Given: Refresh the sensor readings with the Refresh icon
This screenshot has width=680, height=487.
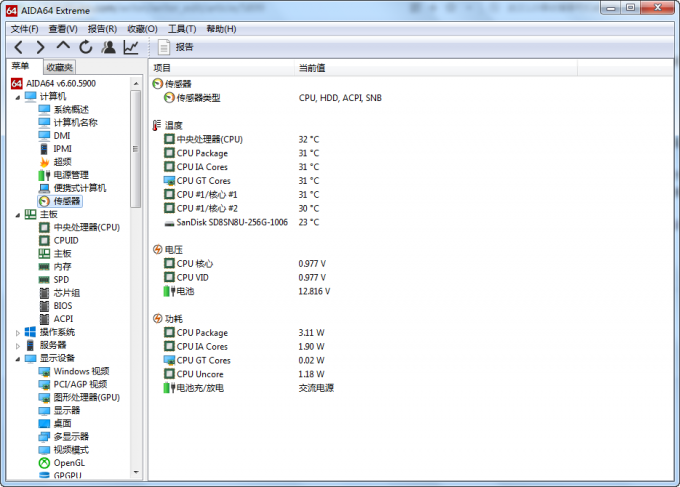Looking at the screenshot, I should [x=86, y=47].
